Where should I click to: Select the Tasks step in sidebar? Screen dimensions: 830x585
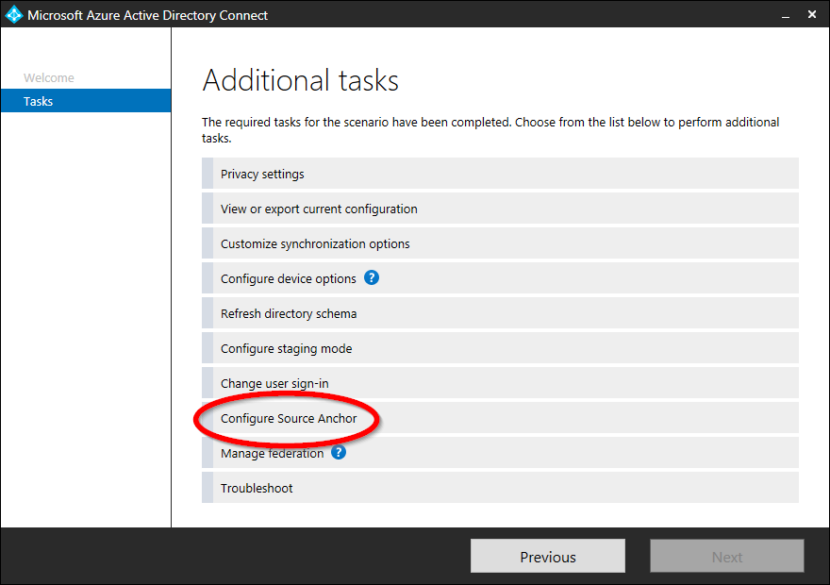pos(39,101)
